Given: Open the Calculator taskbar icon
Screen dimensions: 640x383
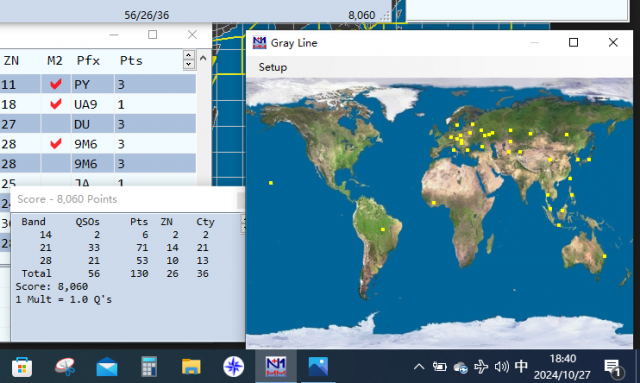Looking at the screenshot, I should (x=149, y=366).
